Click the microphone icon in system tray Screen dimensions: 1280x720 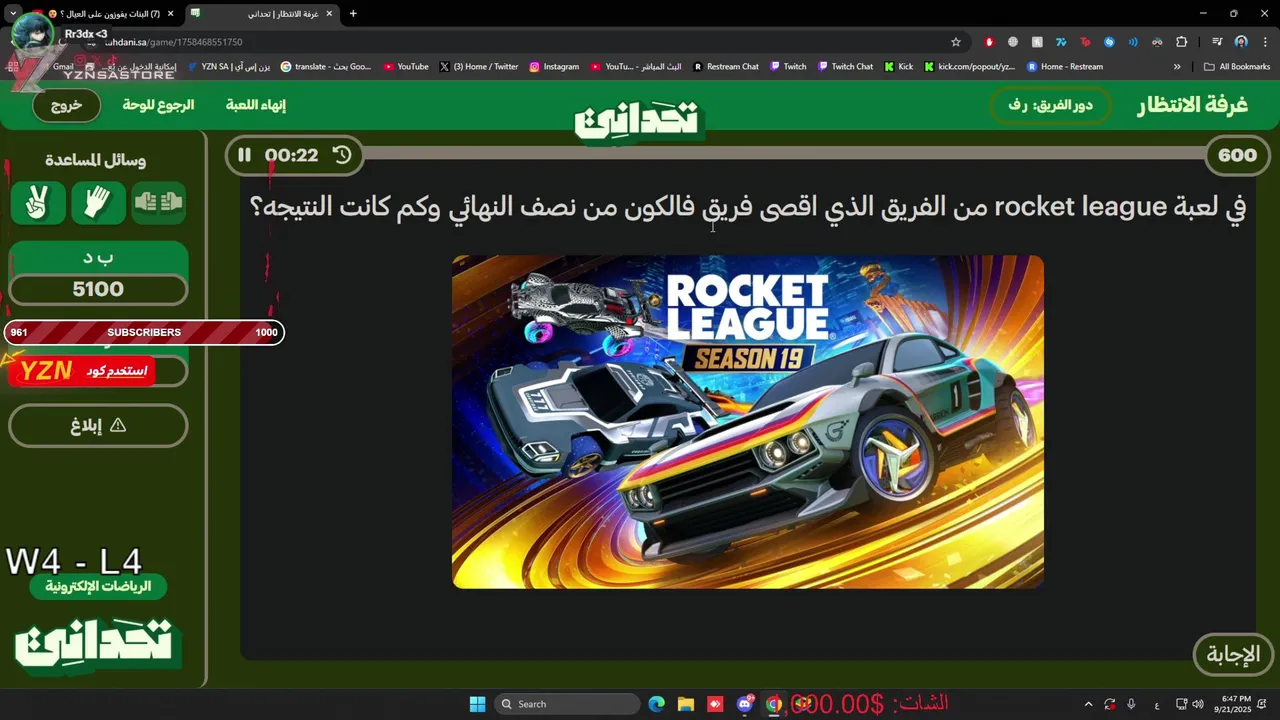(x=1131, y=704)
